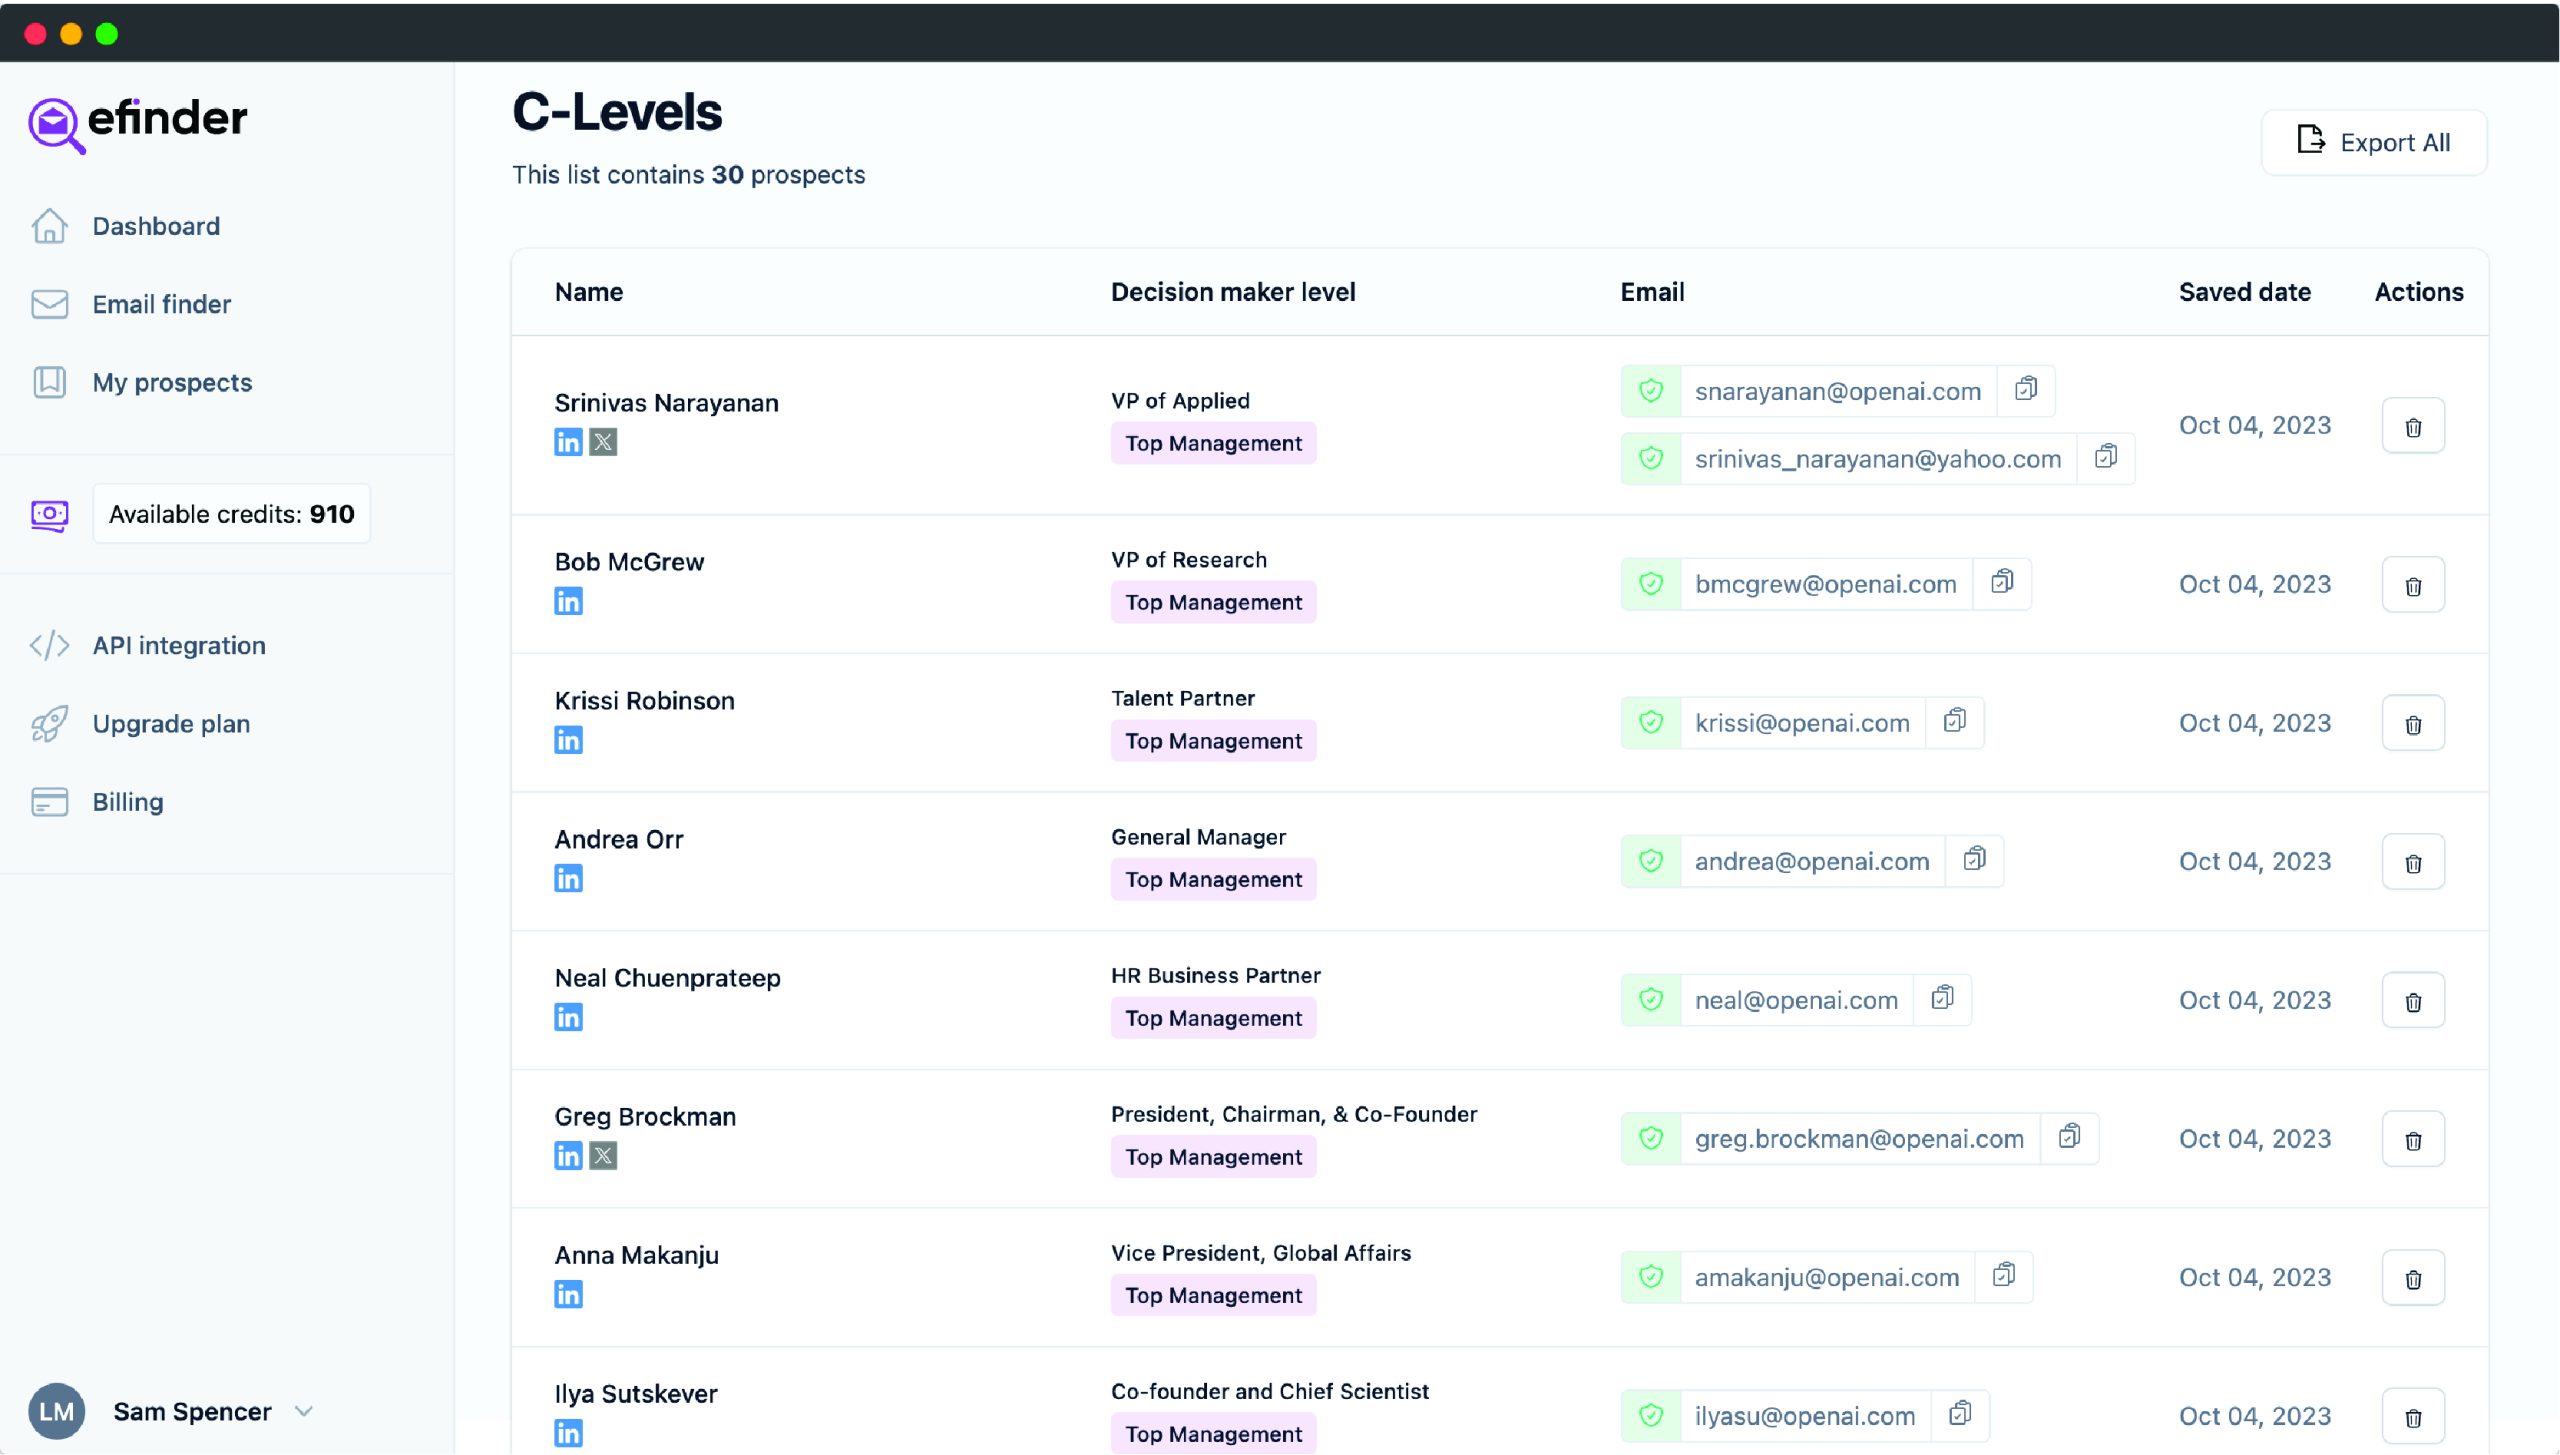The image size is (2560, 1455).
Task: Open Anna Makanju's LinkedIn page
Action: pyautogui.click(x=567, y=1293)
